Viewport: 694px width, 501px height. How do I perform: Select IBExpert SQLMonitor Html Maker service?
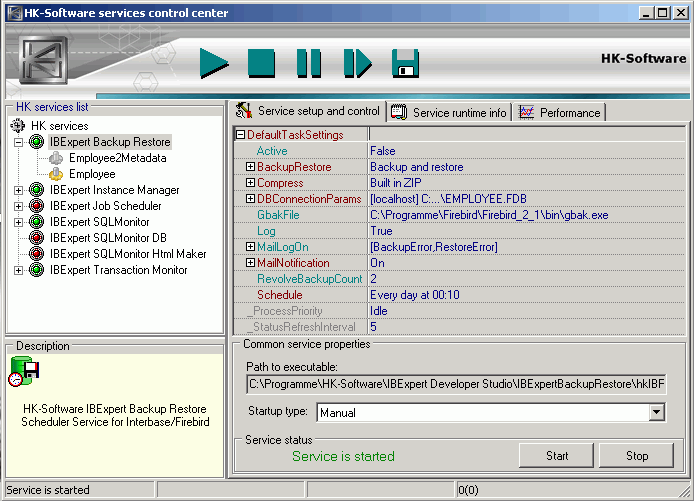pyautogui.click(x=128, y=254)
